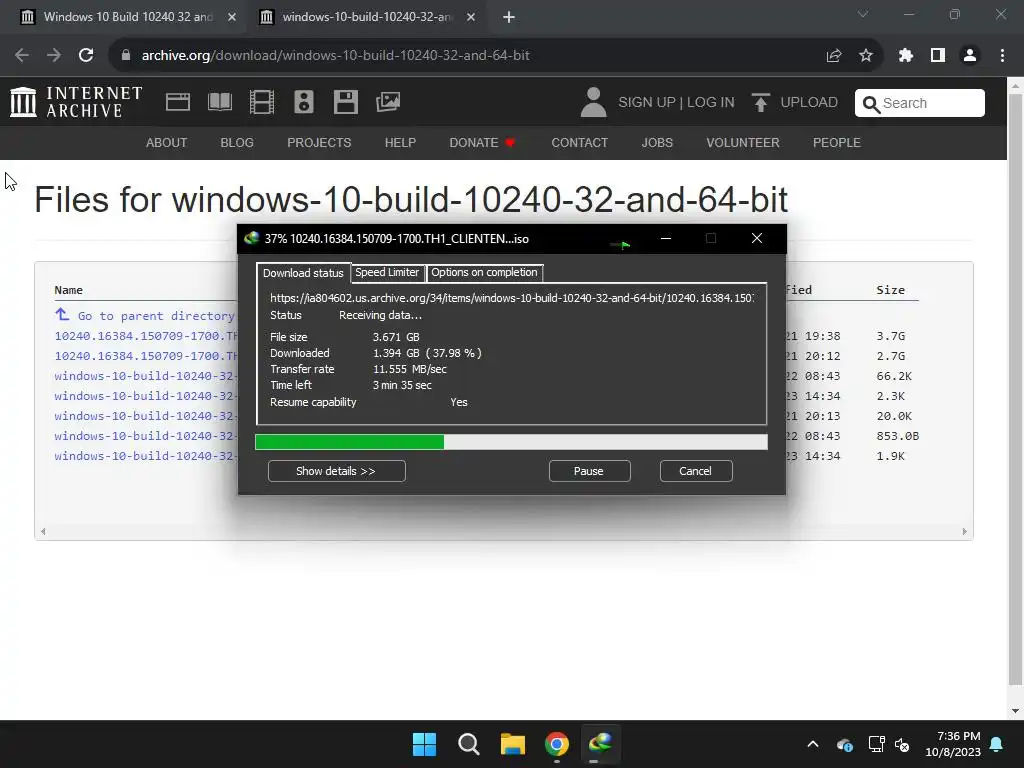Open the JOBS link
Viewport: 1024px width, 768px height.
tap(657, 142)
